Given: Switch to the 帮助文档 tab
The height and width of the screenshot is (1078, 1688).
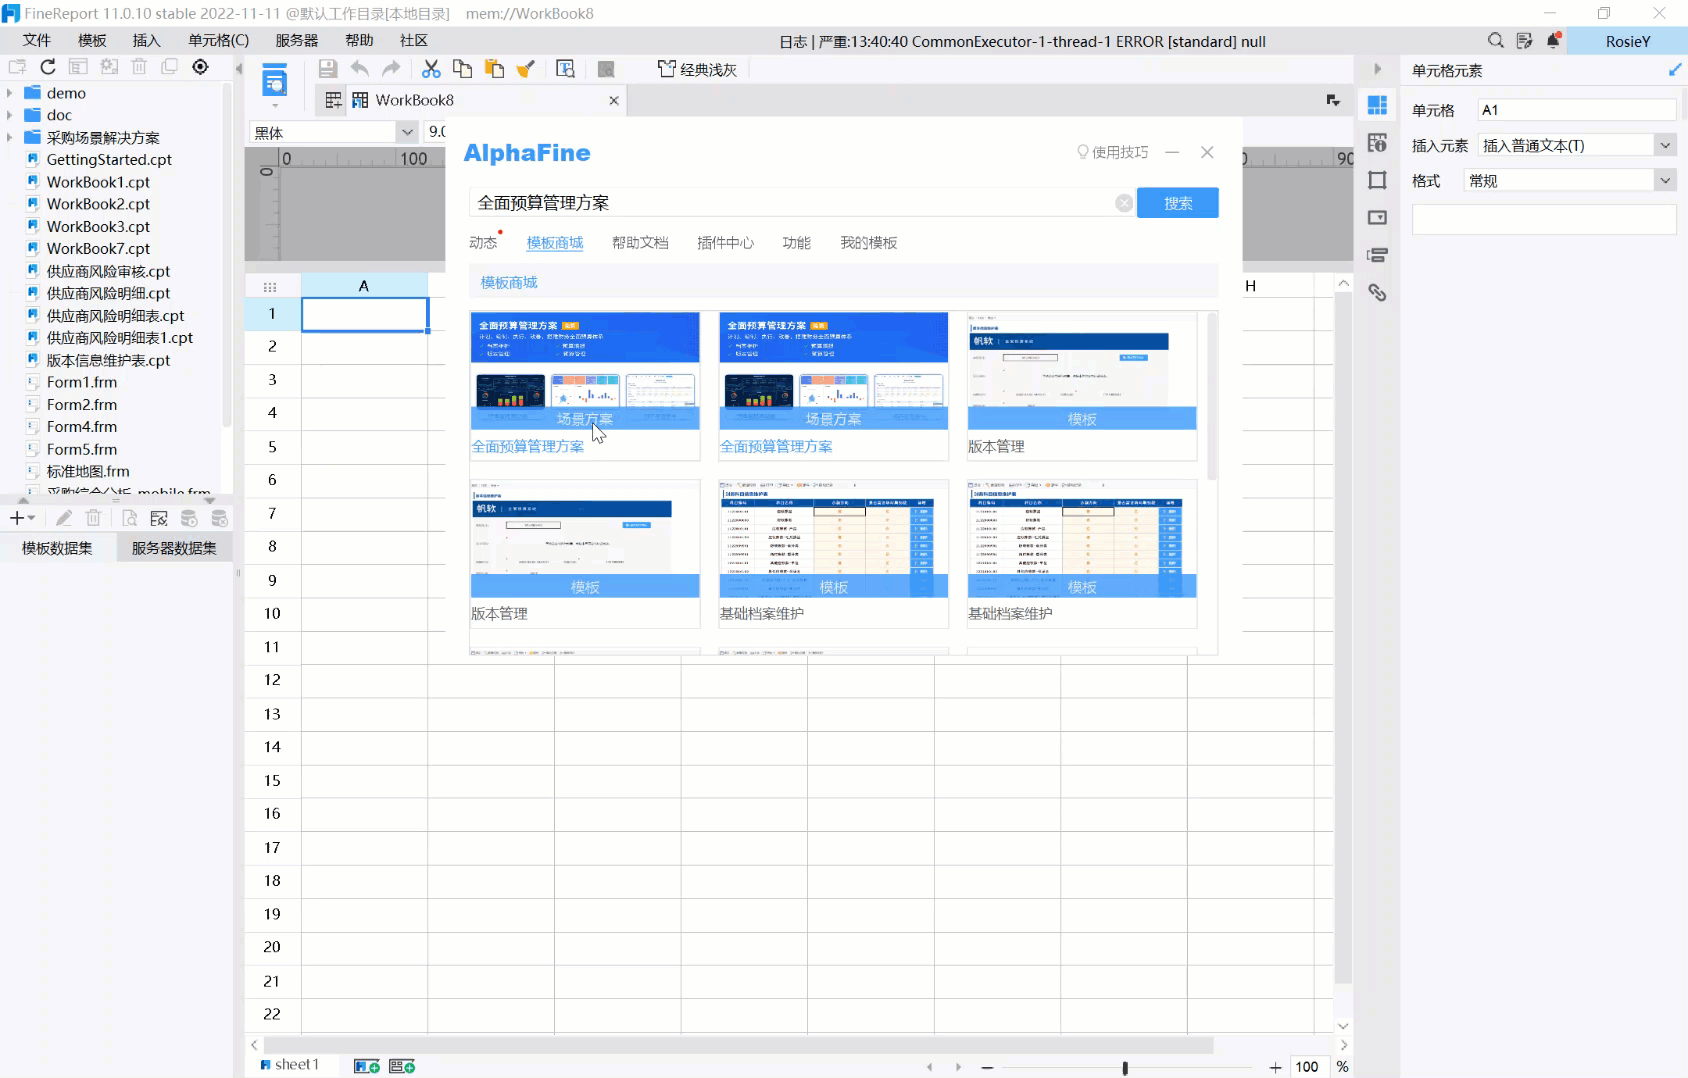Looking at the screenshot, I should tap(640, 243).
